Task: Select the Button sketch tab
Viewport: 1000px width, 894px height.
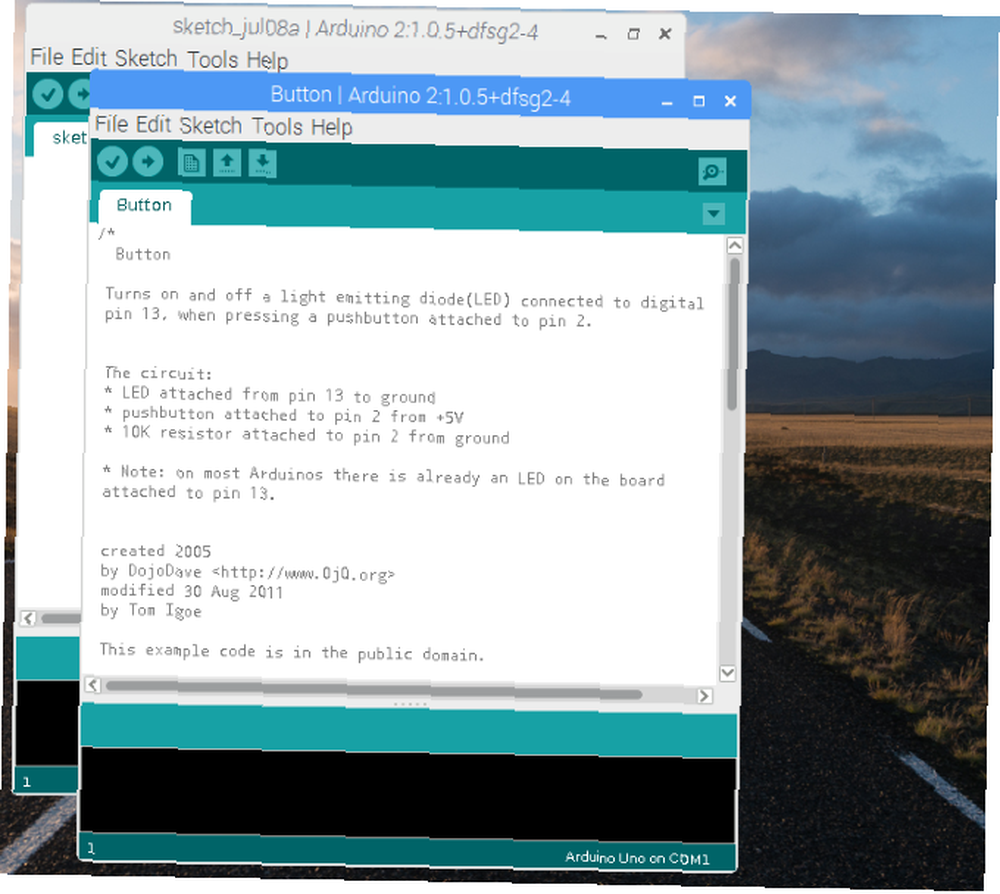Action: pyautogui.click(x=144, y=205)
